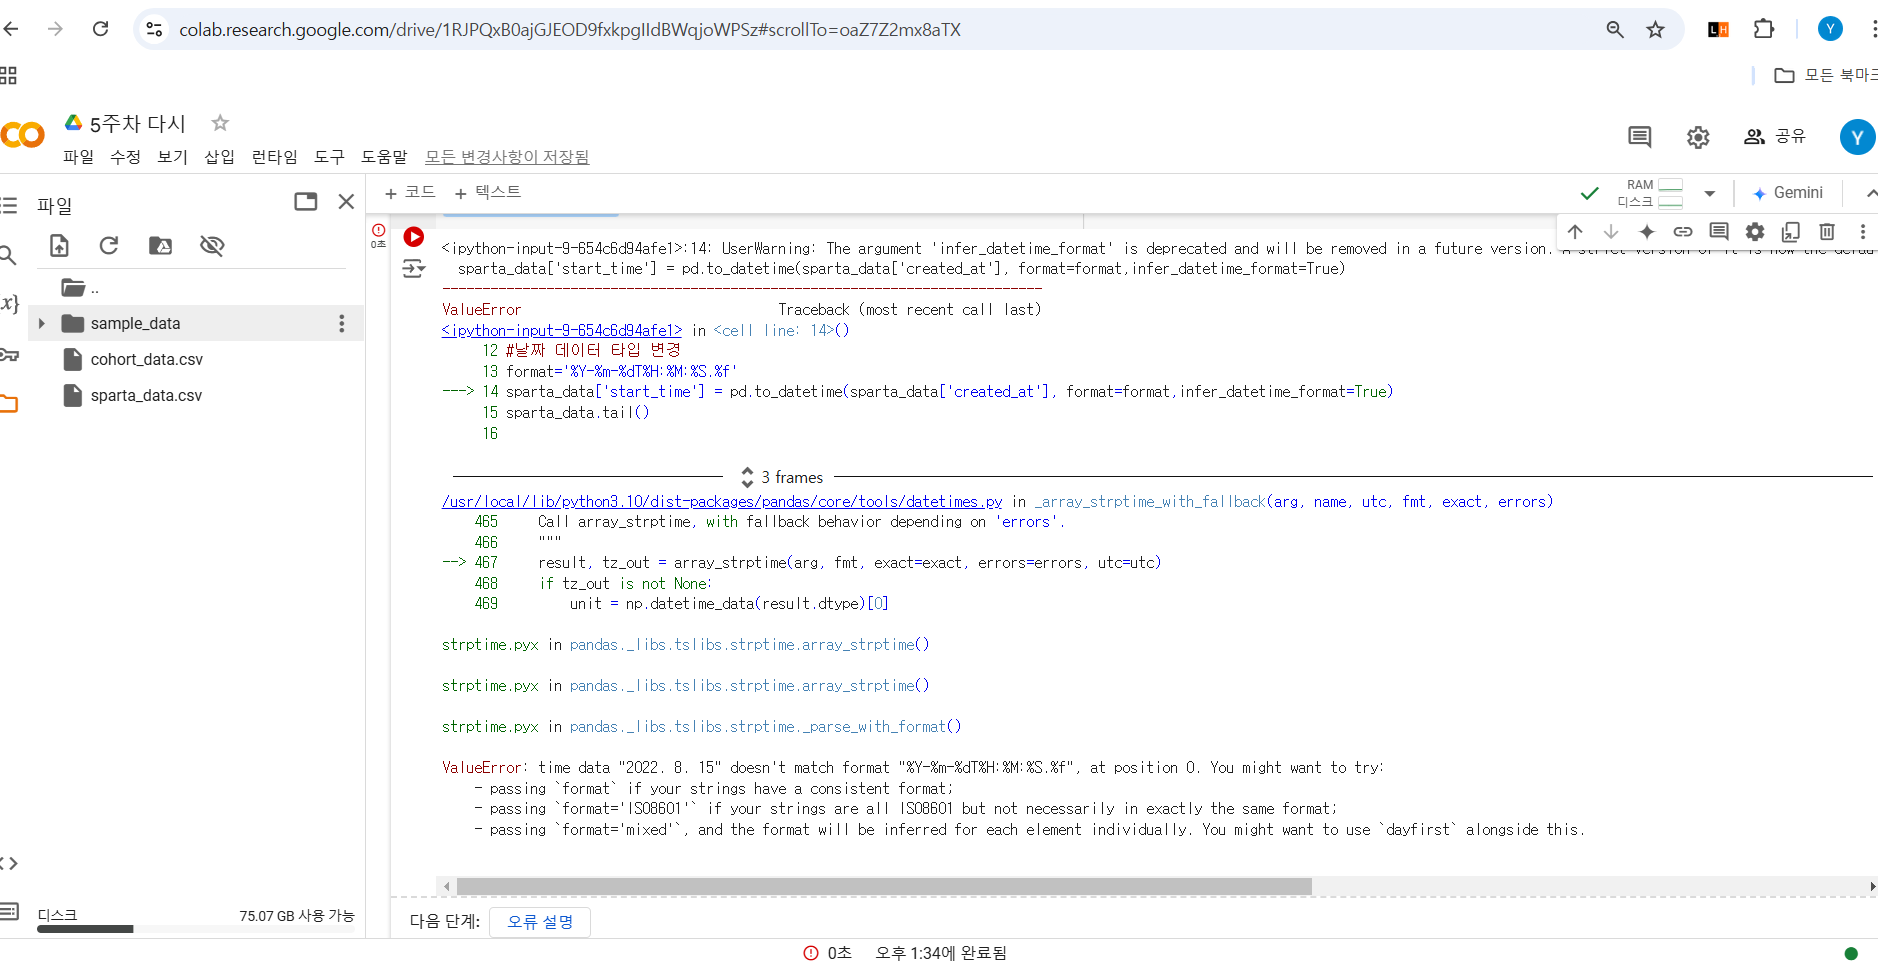Open 모든 북마크 bookmarks folder

1825,75
